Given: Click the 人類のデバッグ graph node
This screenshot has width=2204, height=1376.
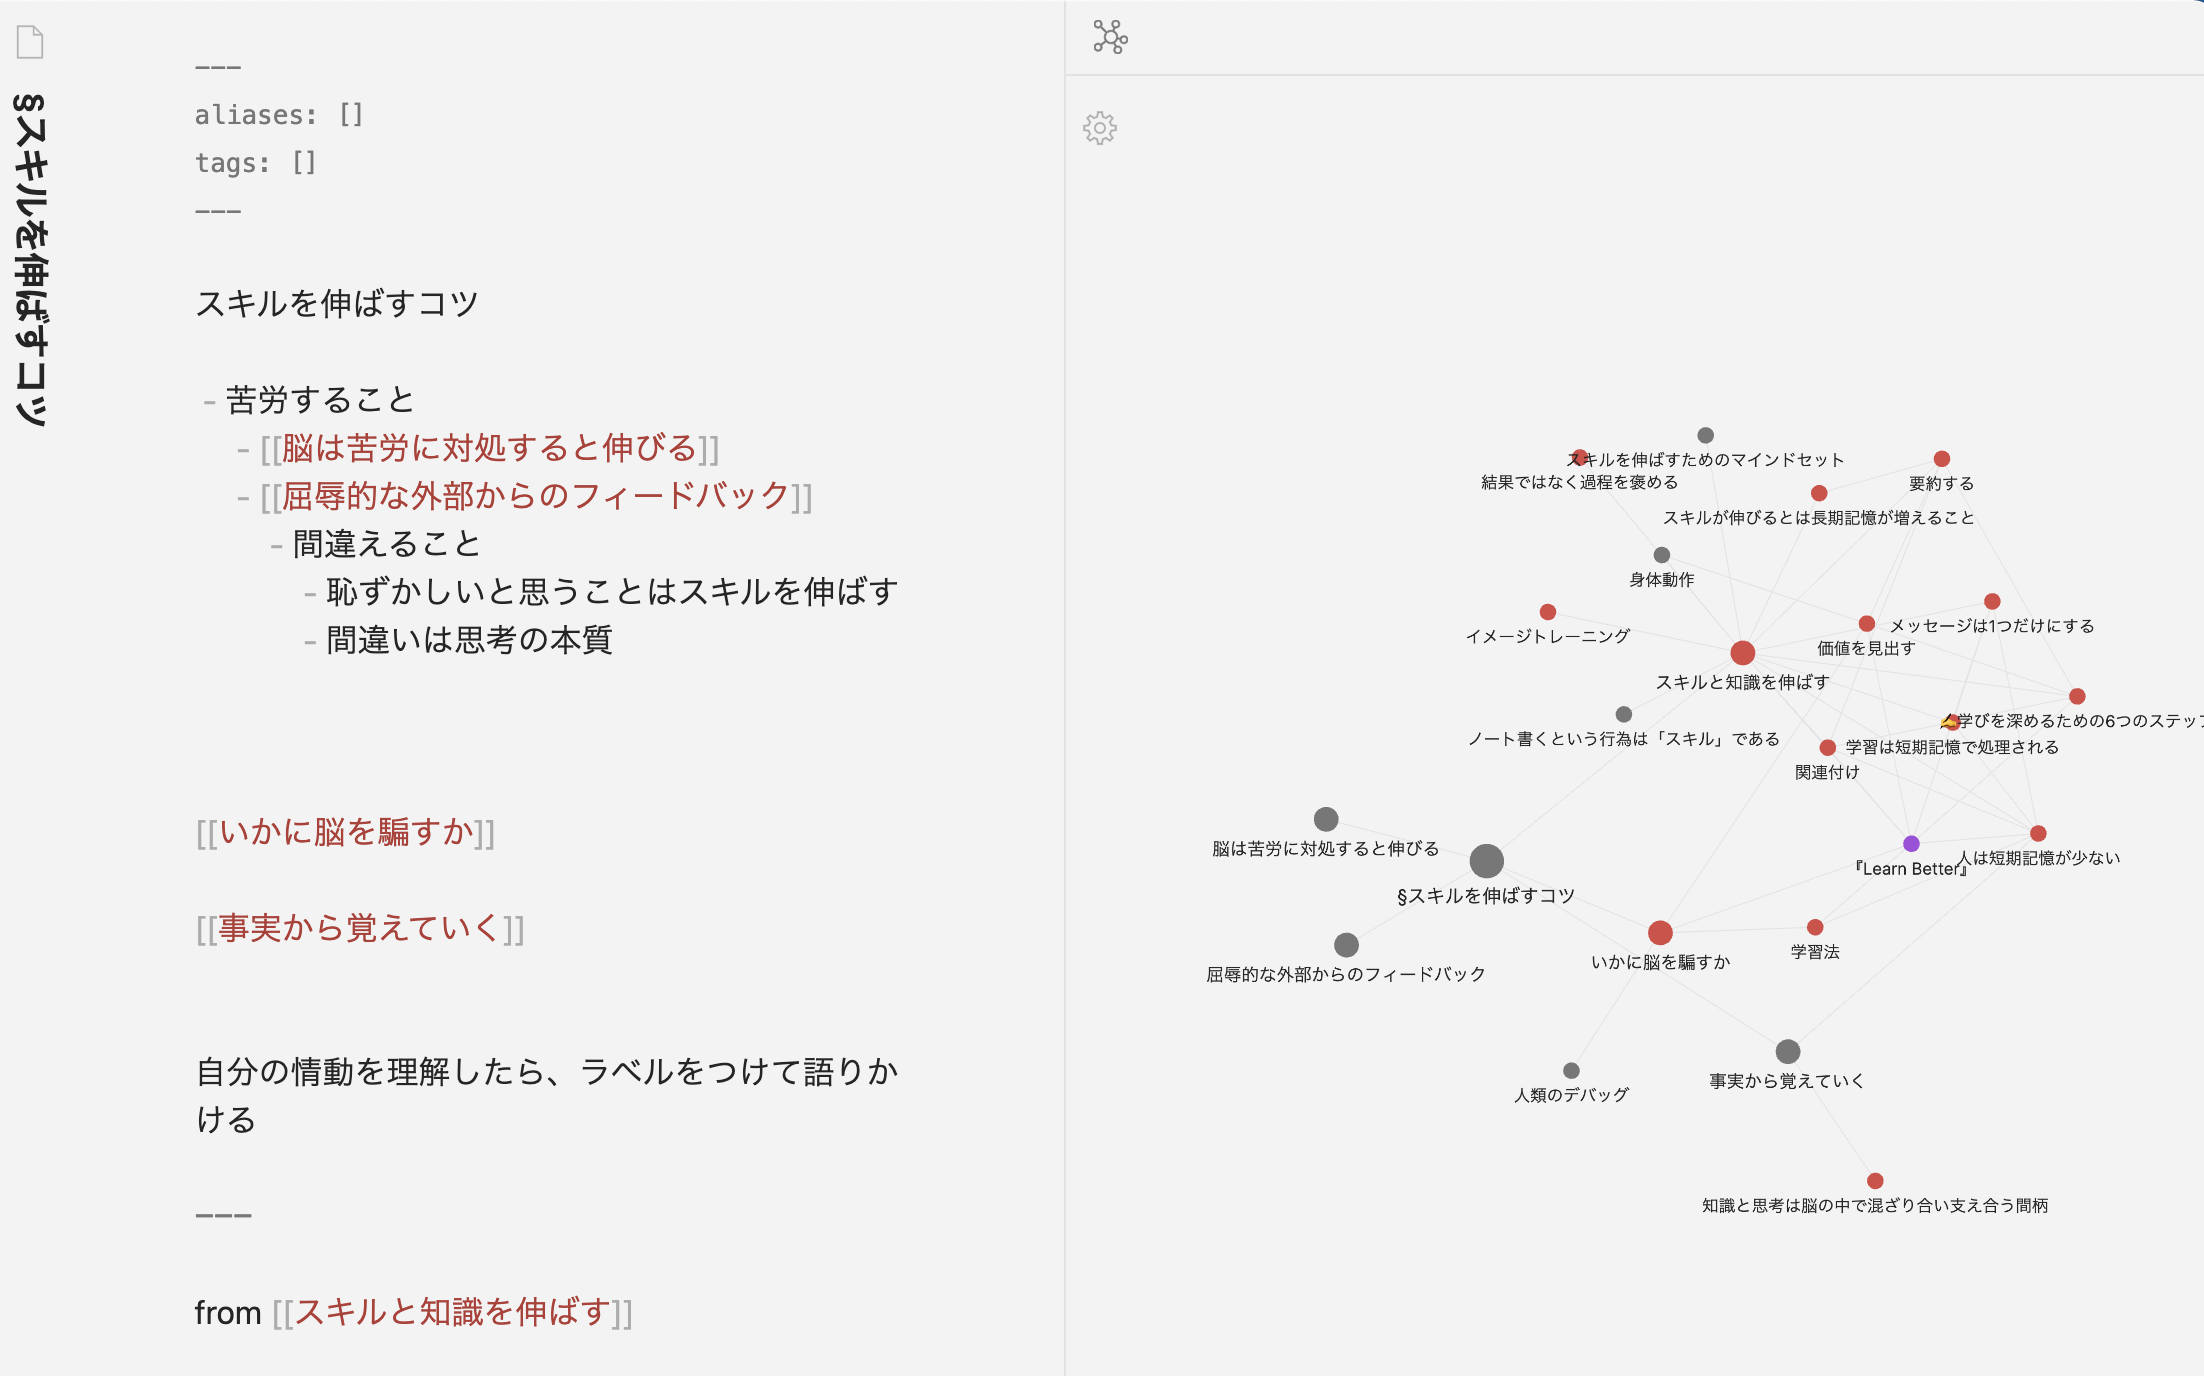Looking at the screenshot, I should [x=1571, y=1071].
